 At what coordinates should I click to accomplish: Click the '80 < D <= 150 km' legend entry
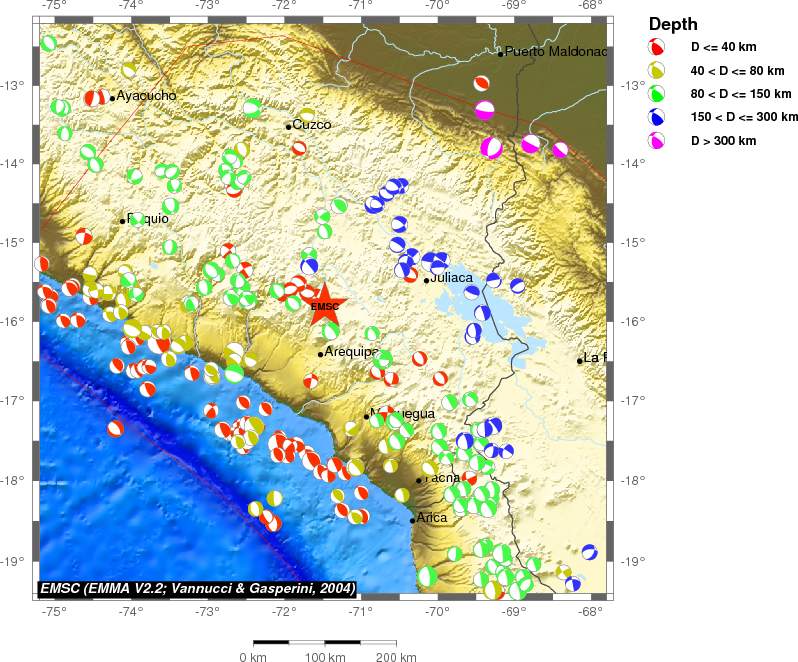coord(741,94)
